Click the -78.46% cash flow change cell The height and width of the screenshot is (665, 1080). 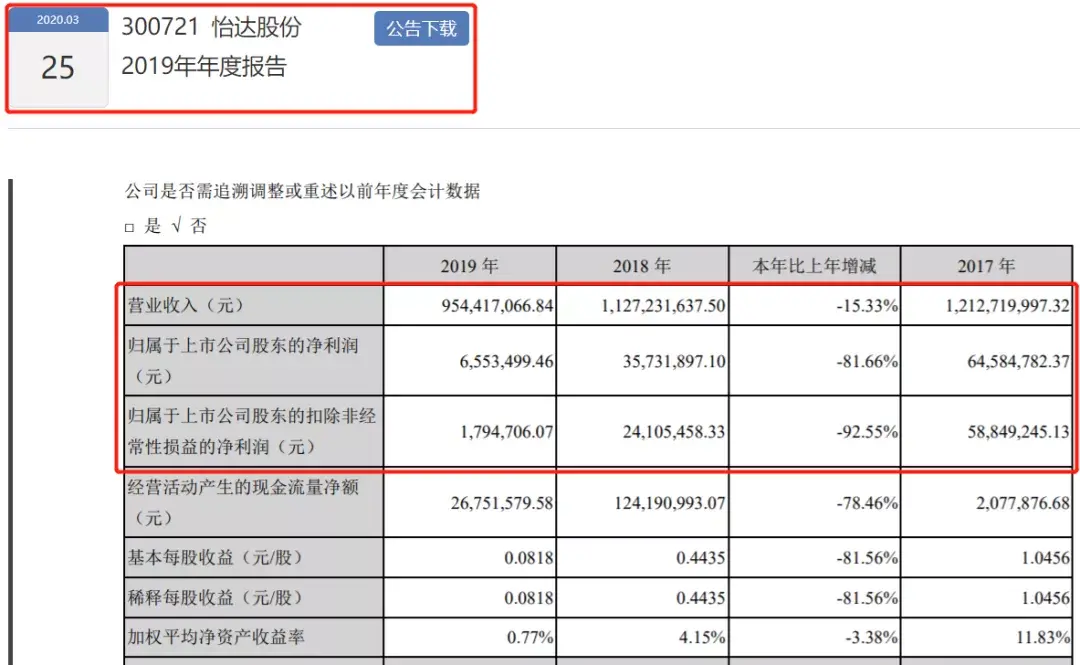[x=814, y=503]
